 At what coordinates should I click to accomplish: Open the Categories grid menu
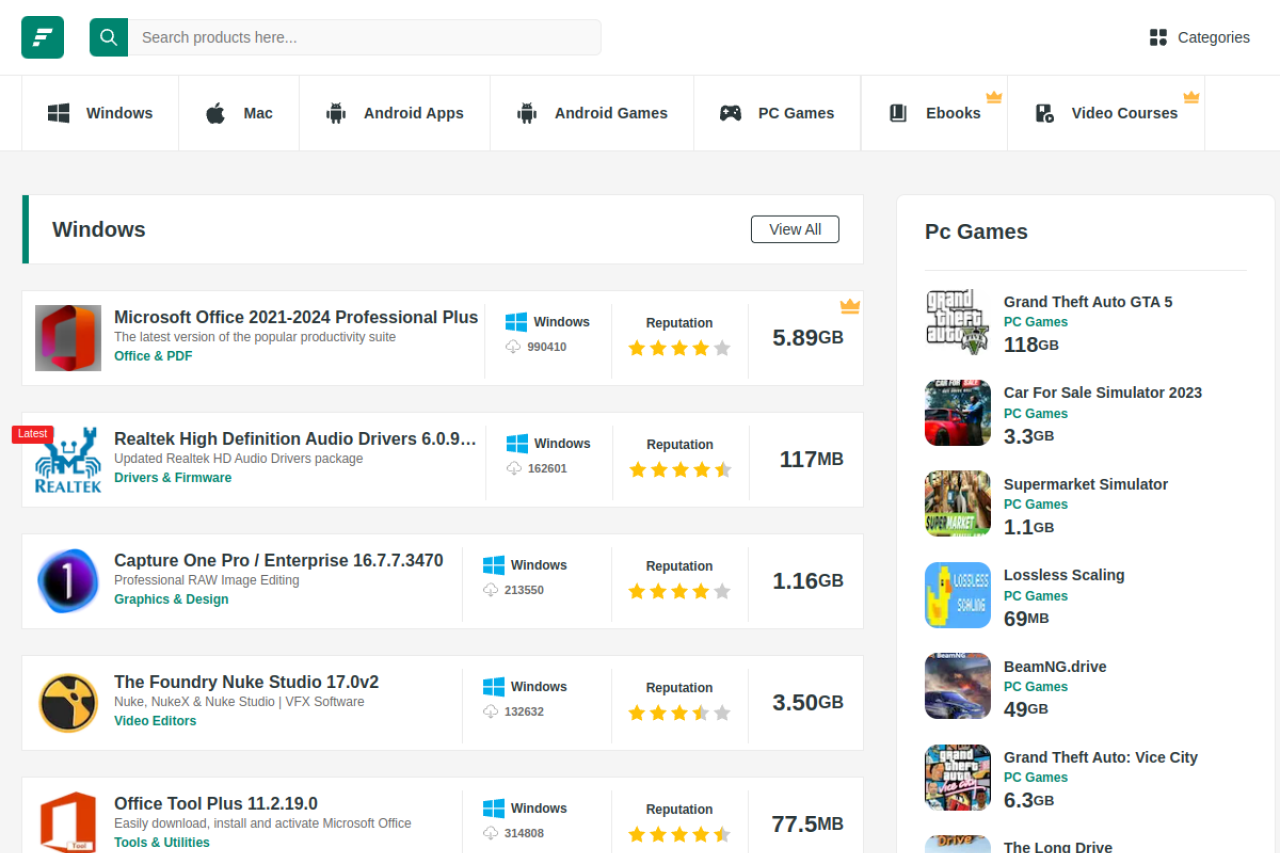coord(1199,37)
